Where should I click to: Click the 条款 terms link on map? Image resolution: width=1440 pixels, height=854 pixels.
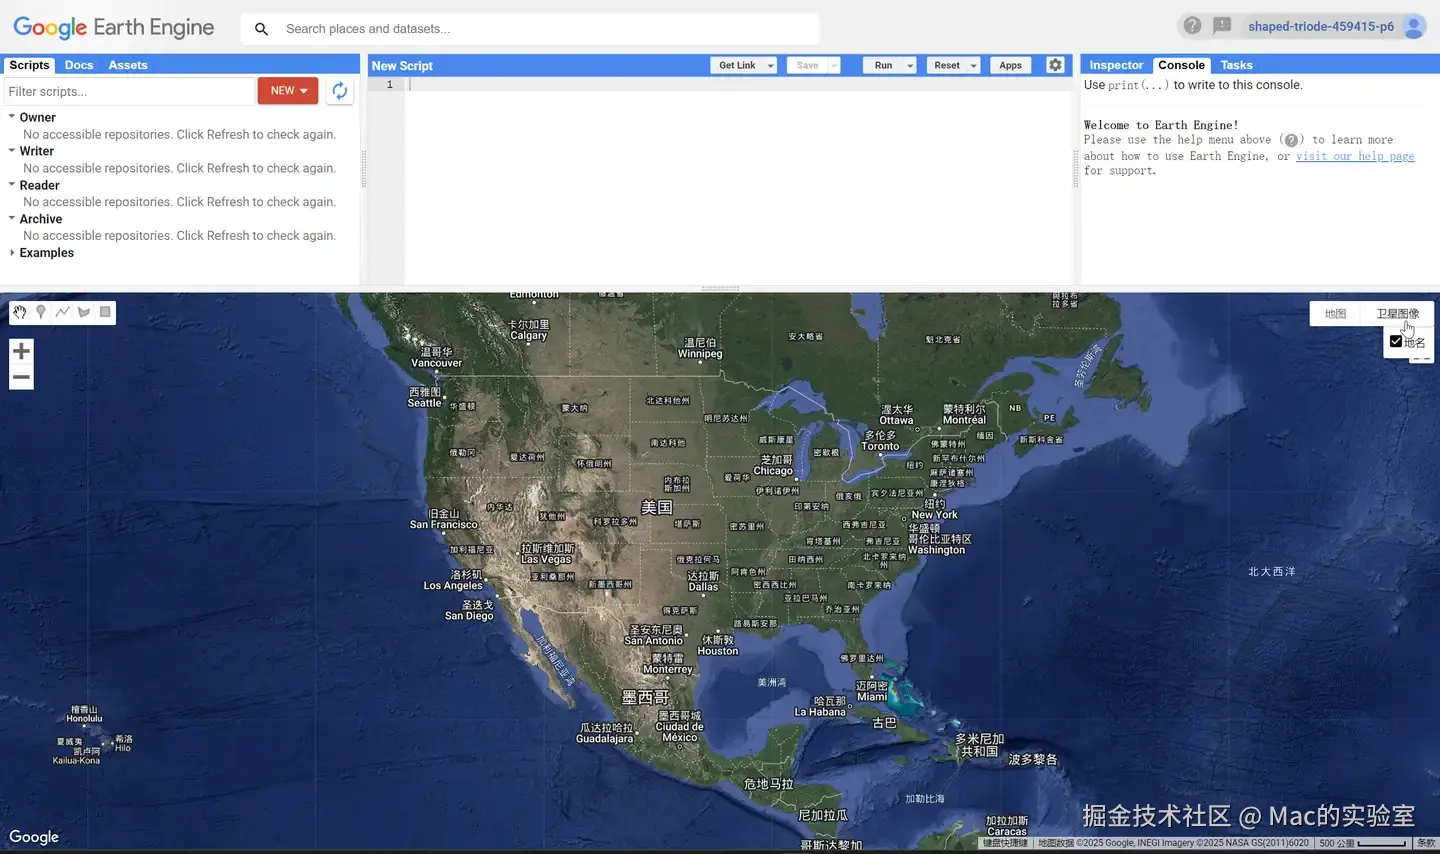pos(1426,843)
